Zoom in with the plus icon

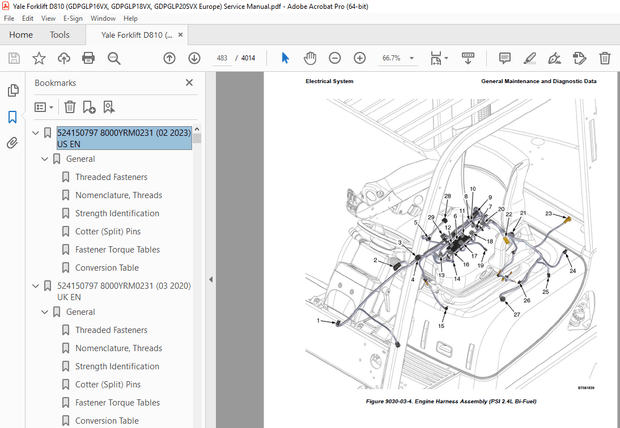point(357,58)
